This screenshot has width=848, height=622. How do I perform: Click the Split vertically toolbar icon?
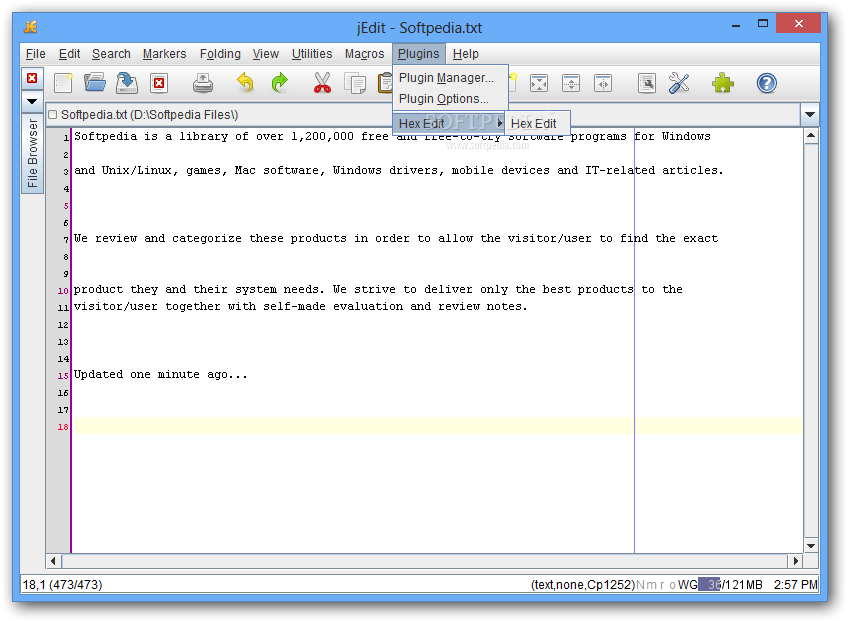603,83
